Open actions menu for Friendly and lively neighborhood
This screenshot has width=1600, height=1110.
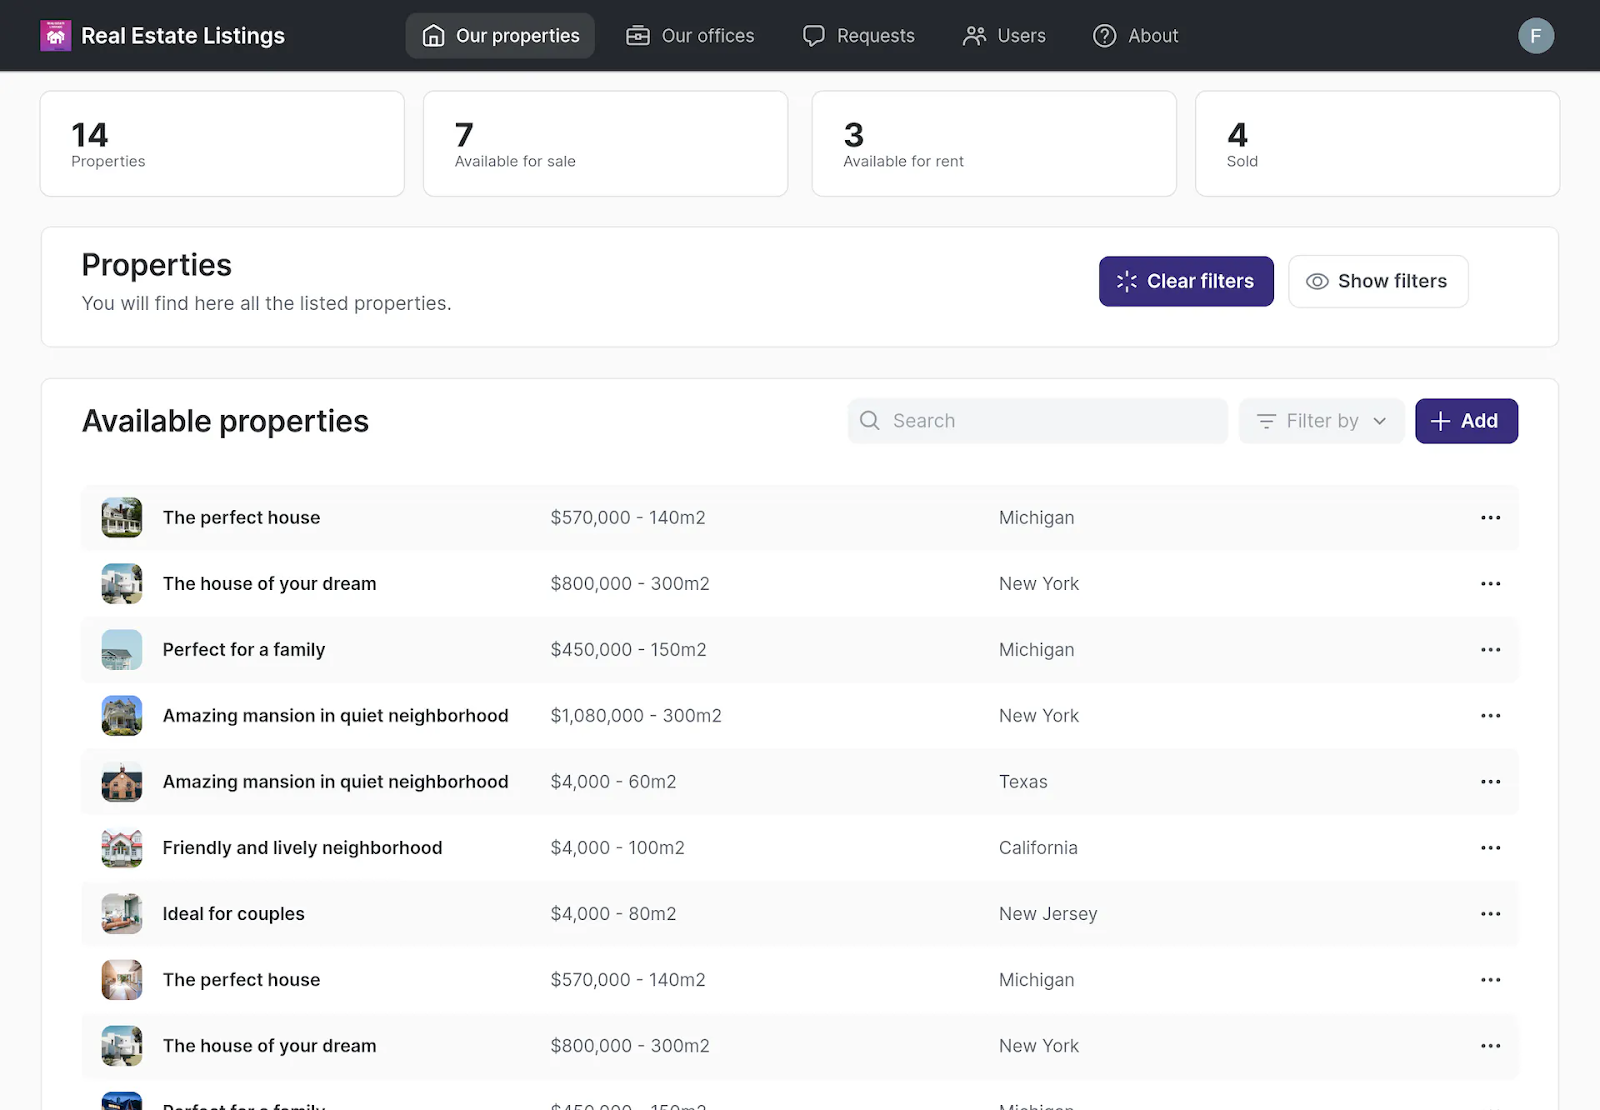coord(1490,847)
